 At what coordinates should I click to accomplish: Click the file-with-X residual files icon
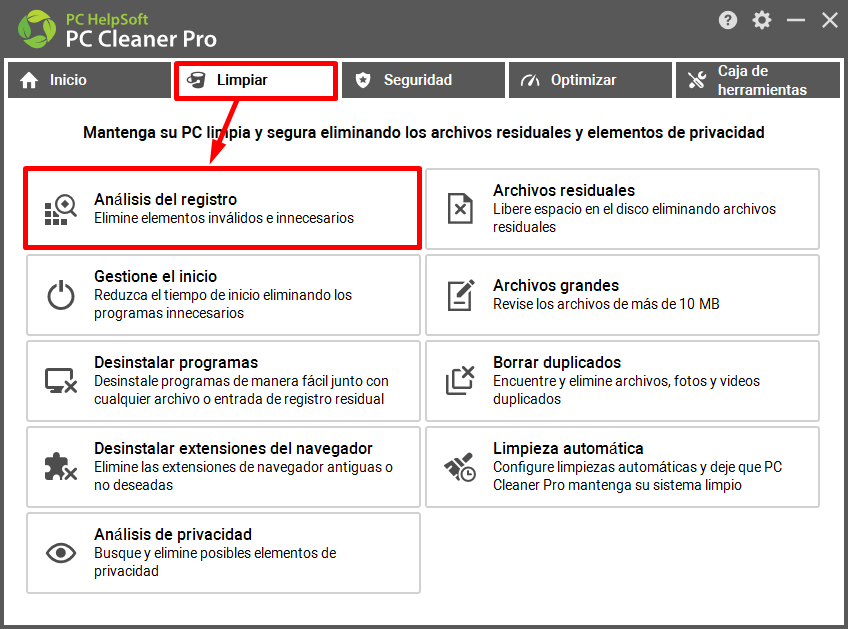click(460, 209)
